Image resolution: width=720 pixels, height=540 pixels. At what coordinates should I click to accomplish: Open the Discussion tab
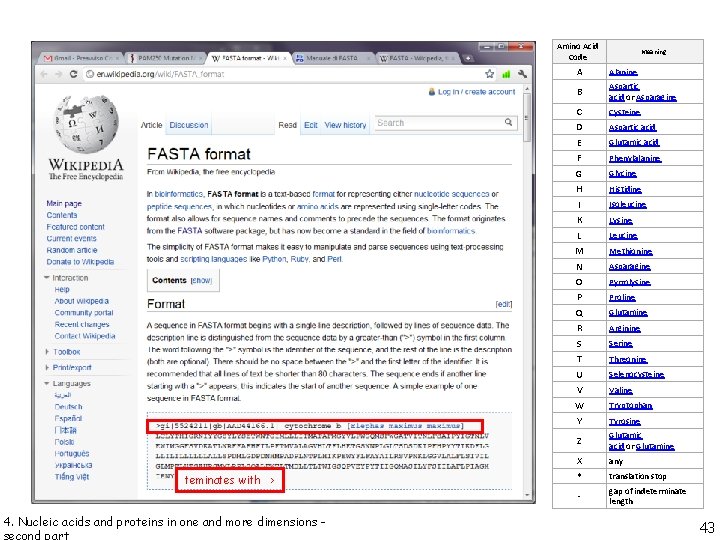pos(189,125)
